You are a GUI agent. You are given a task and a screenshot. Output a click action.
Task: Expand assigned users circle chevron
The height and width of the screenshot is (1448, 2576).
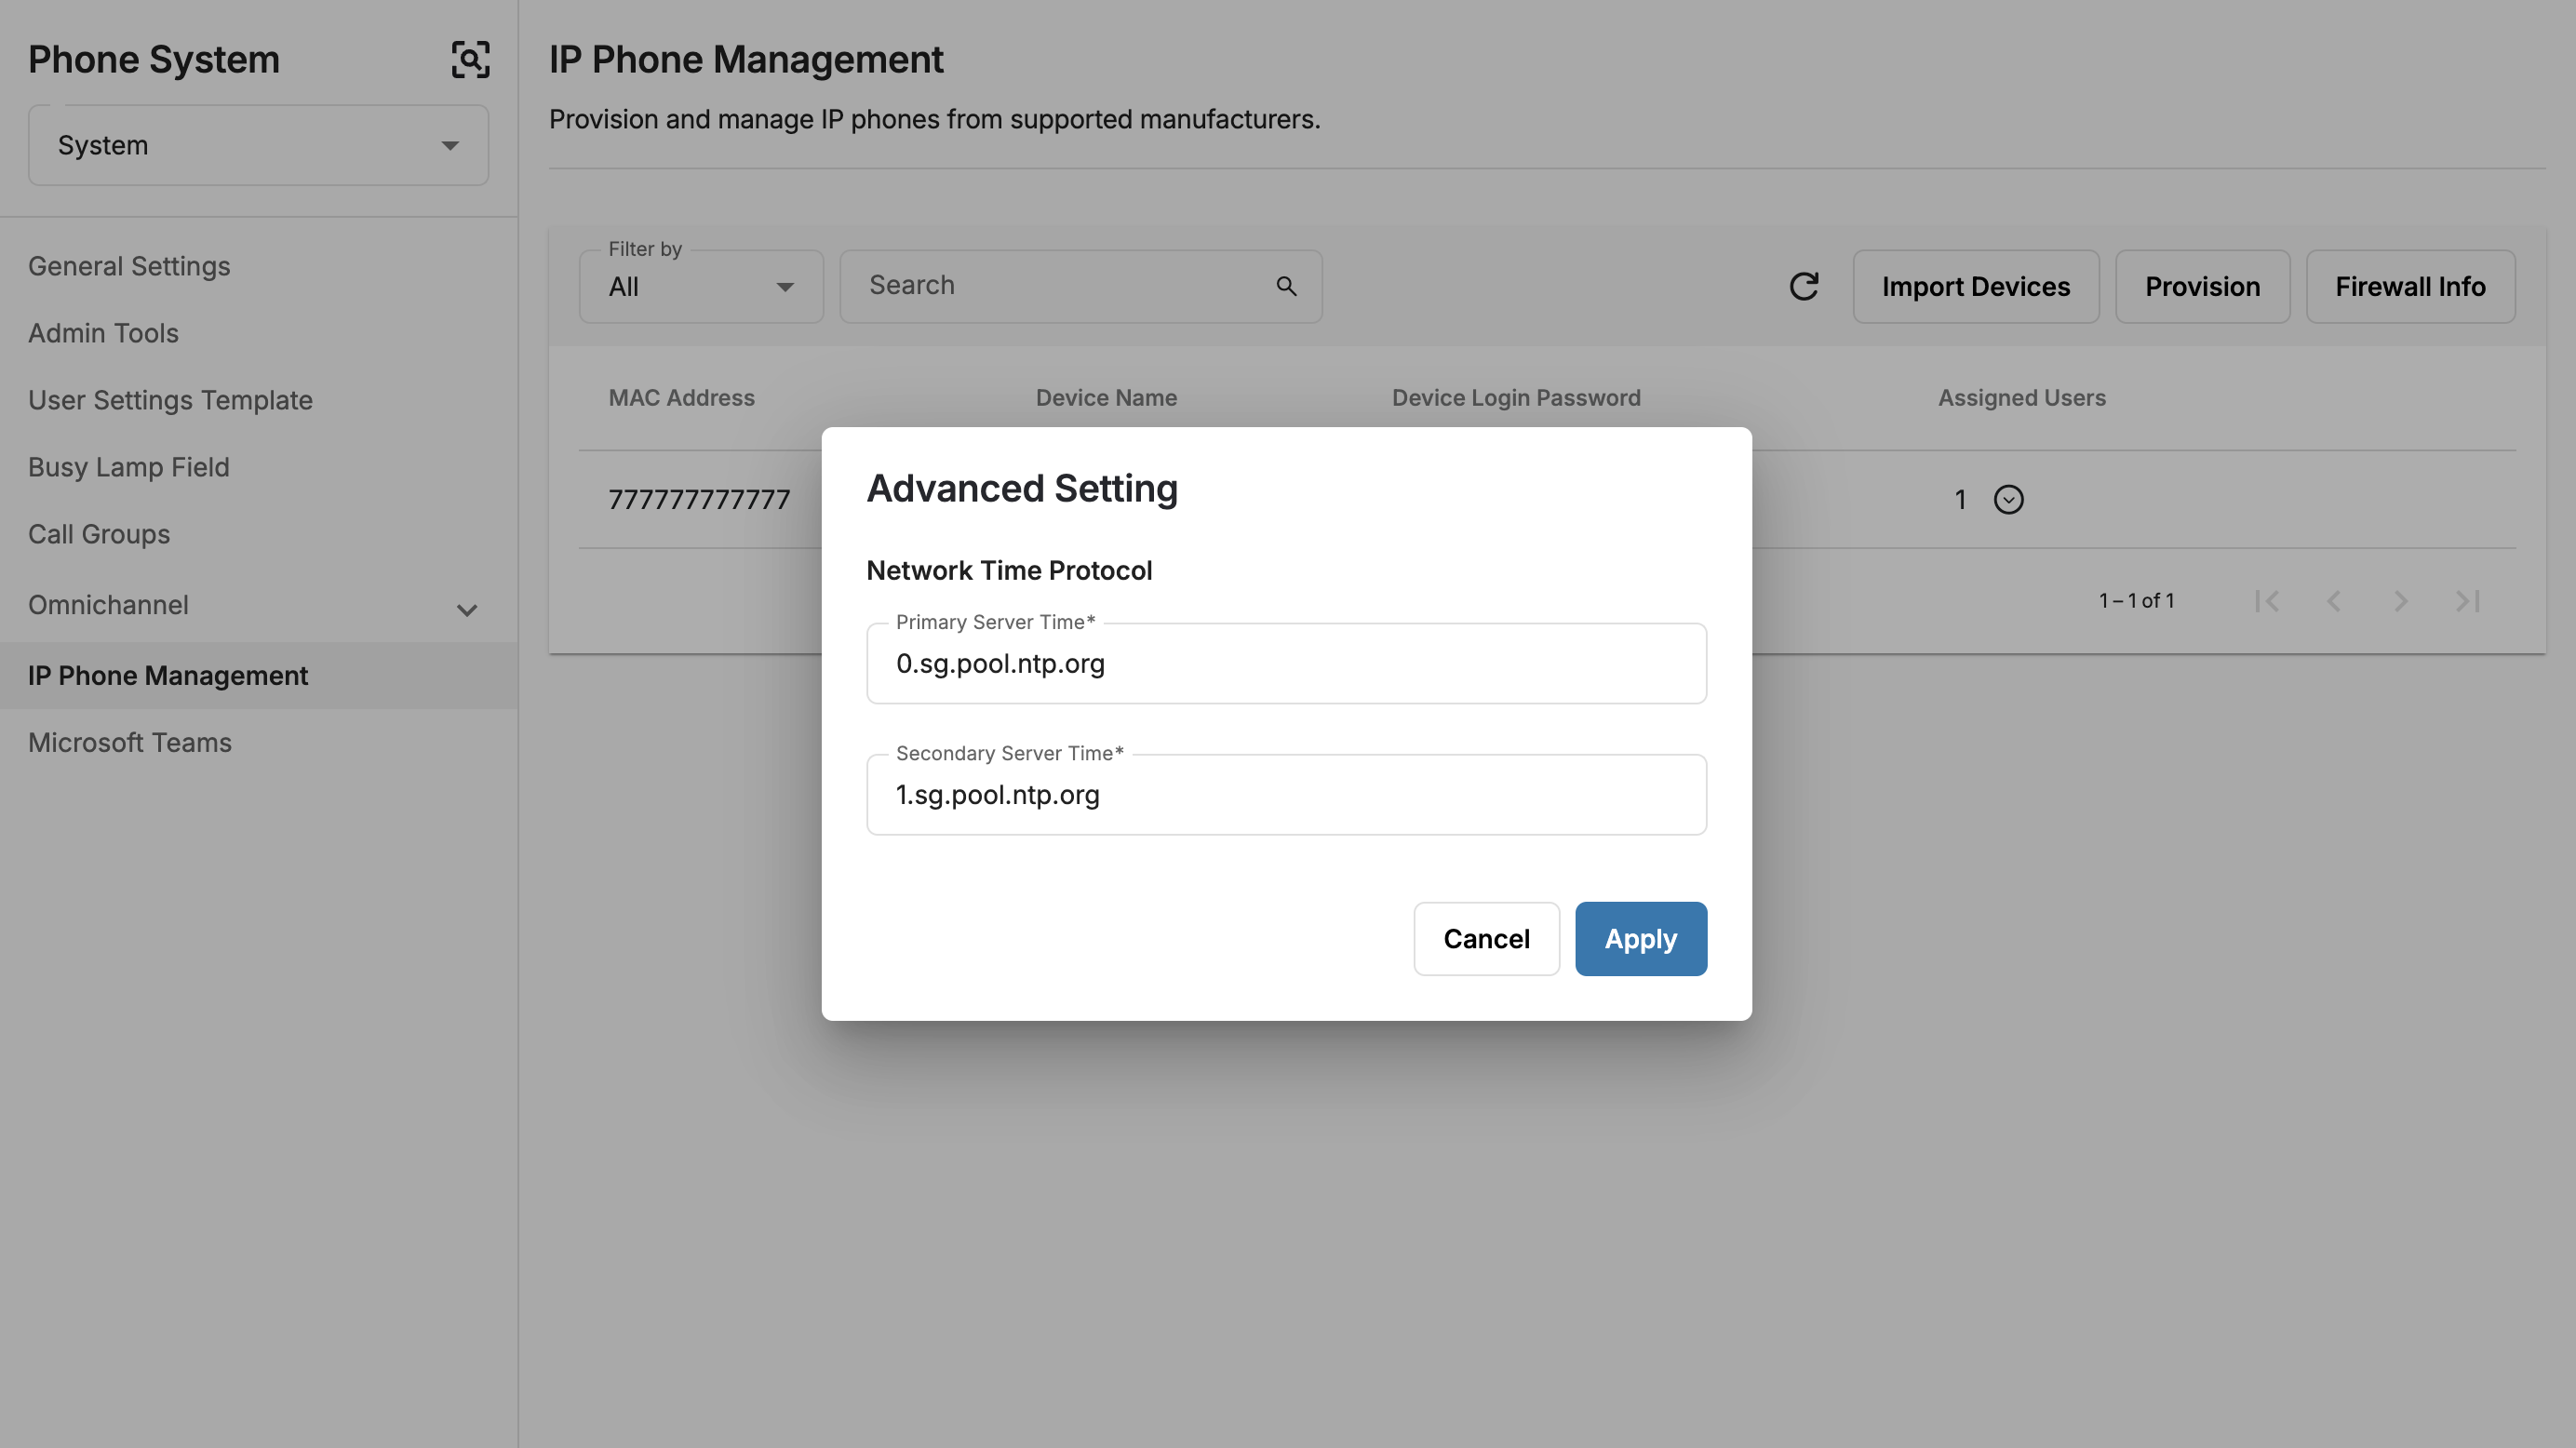click(x=2008, y=499)
